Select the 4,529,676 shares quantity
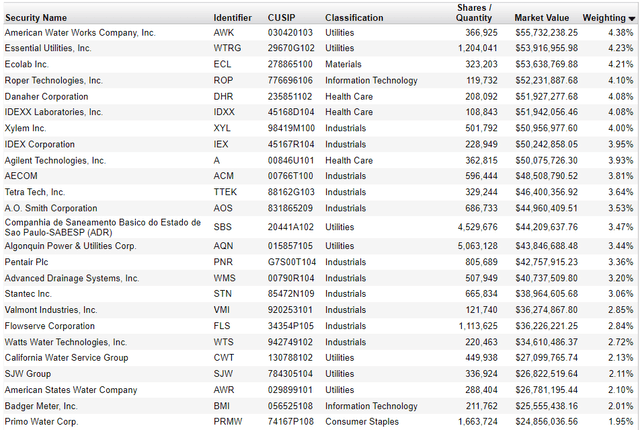The image size is (640, 430). 478,227
